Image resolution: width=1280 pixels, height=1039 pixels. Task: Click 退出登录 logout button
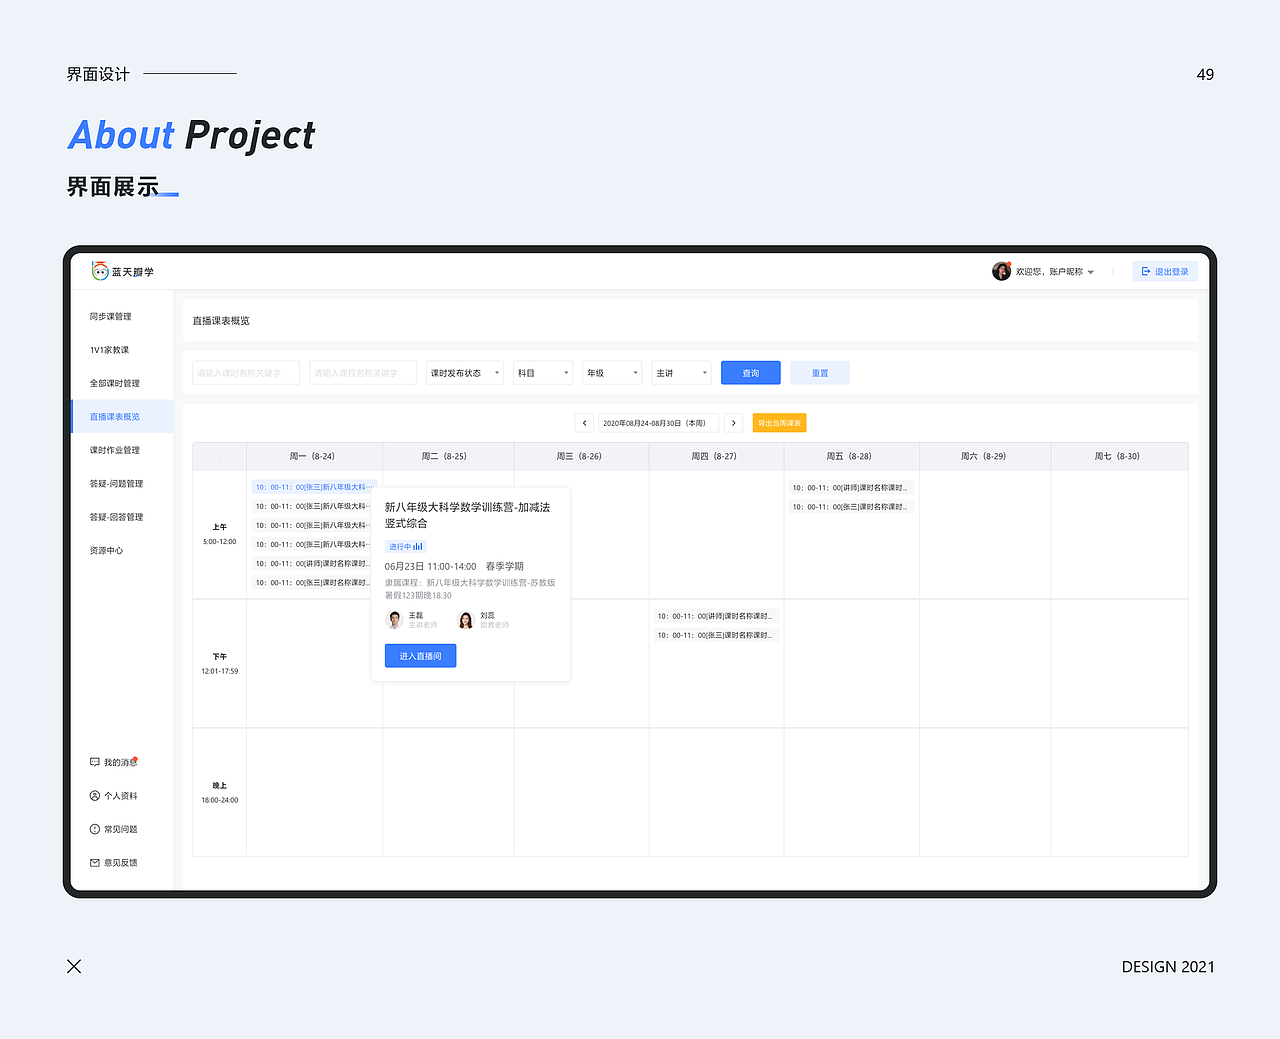tap(1165, 271)
